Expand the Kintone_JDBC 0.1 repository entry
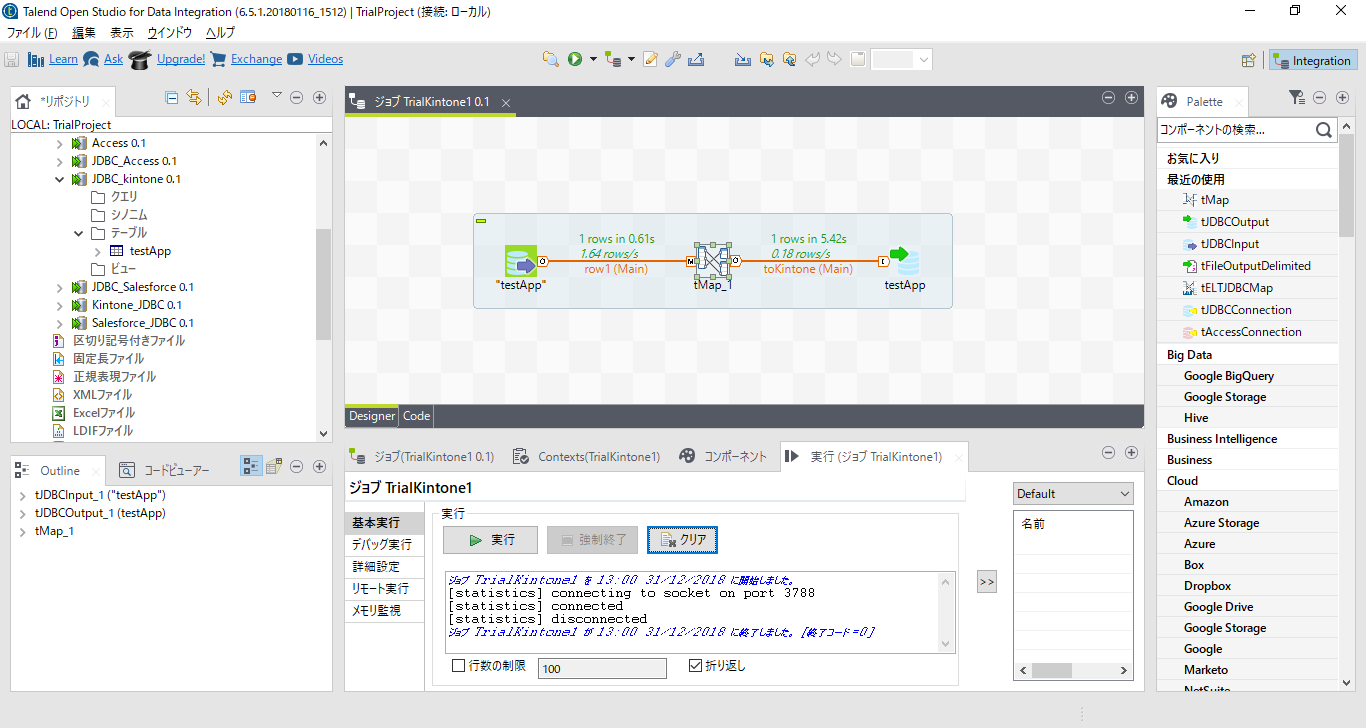This screenshot has width=1366, height=728. (x=59, y=305)
